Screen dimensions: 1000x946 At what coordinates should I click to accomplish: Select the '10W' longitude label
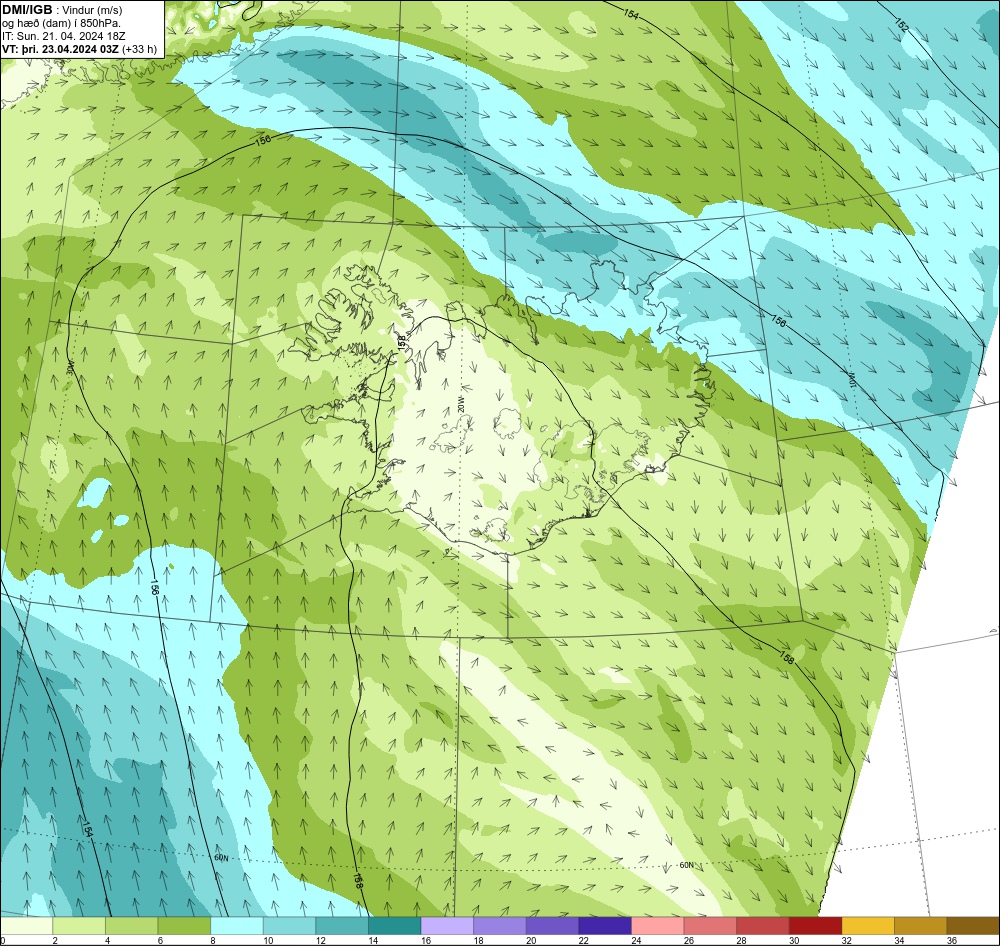click(851, 378)
